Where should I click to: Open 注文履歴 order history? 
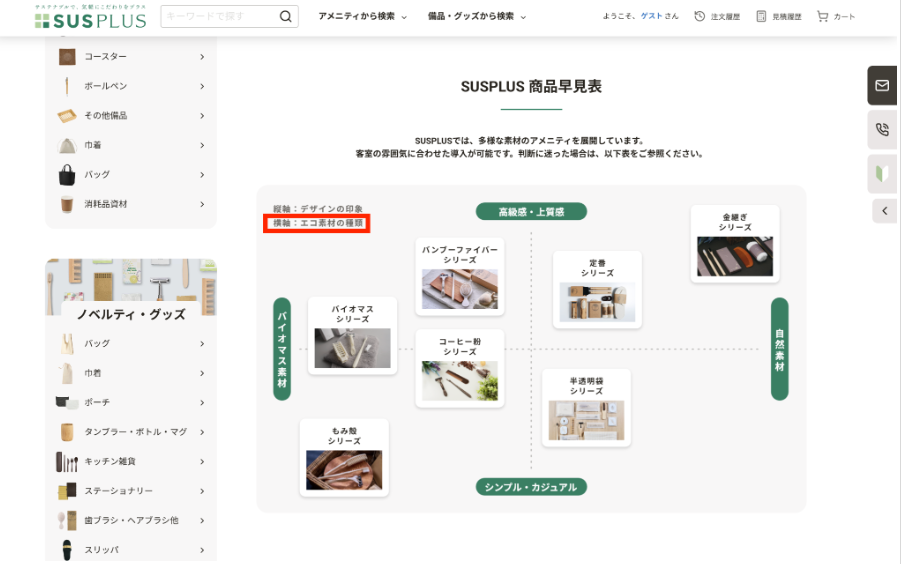717,17
